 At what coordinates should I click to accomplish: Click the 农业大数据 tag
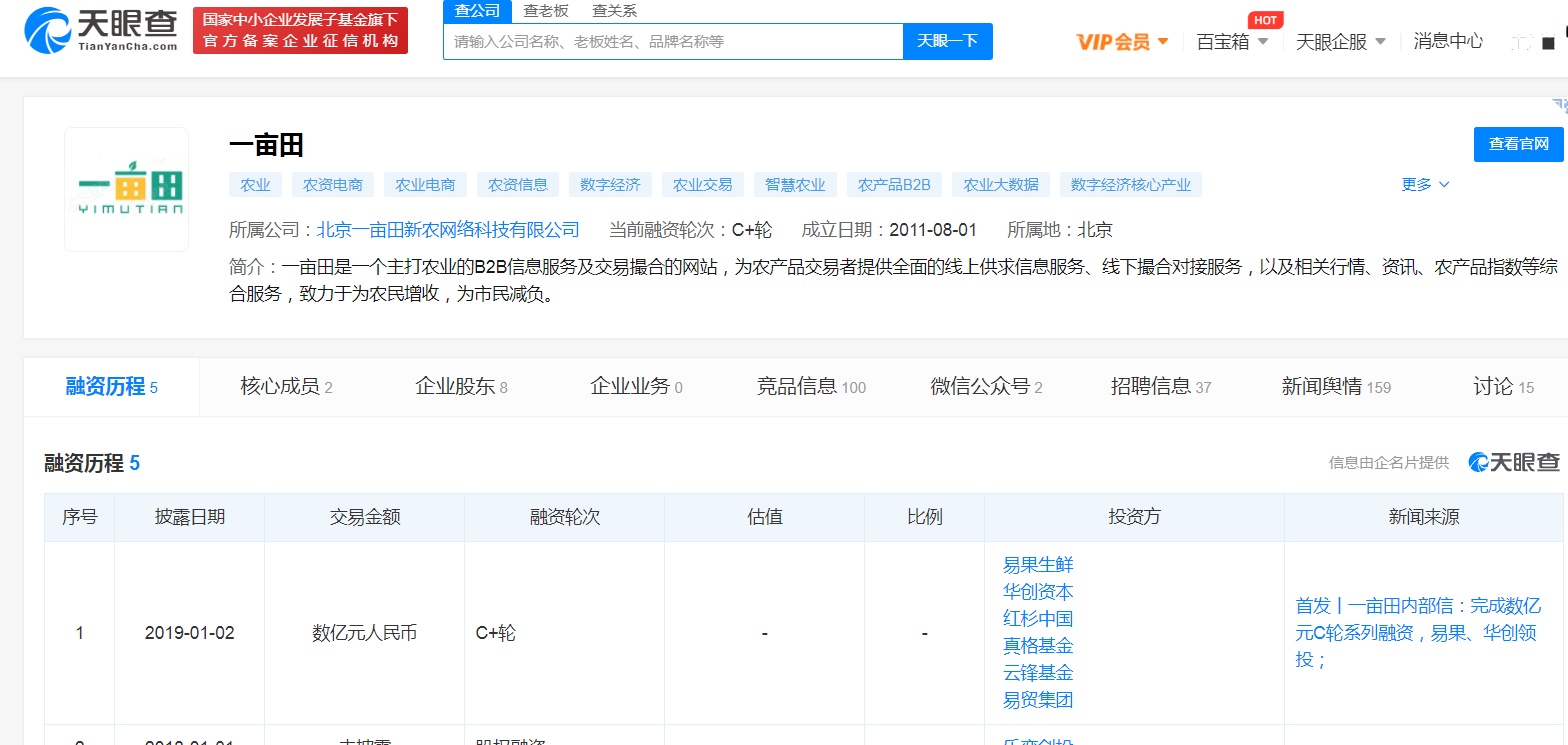[x=1002, y=184]
